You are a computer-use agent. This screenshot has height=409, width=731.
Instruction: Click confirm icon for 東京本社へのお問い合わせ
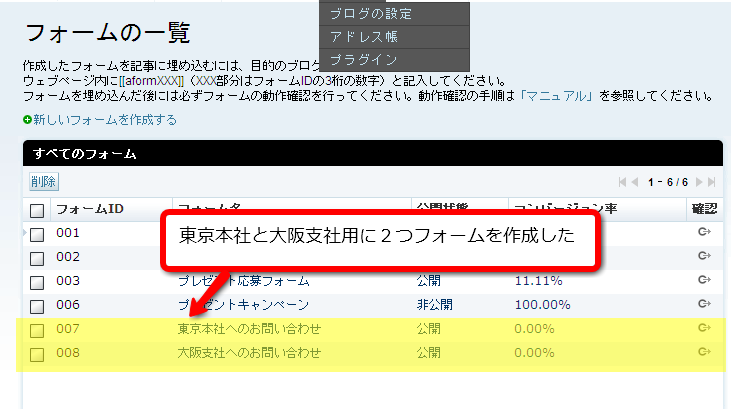[x=703, y=329]
